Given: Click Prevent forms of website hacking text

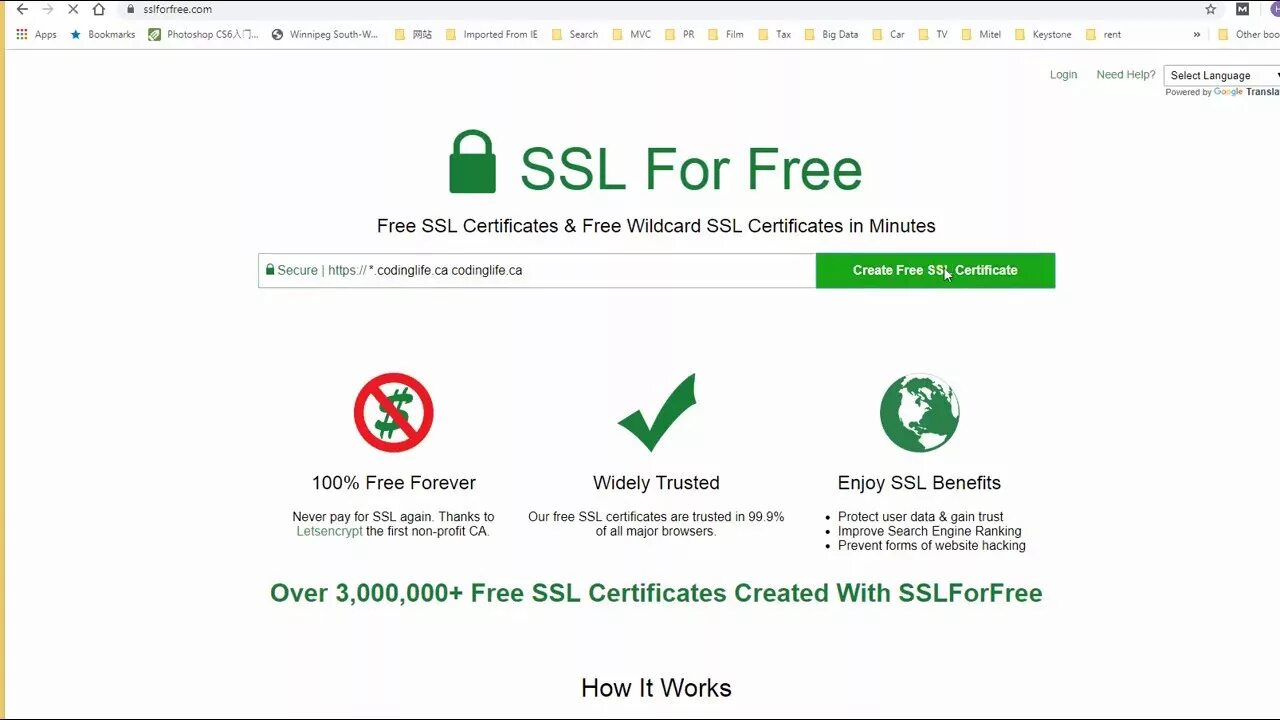Looking at the screenshot, I should pos(931,545).
